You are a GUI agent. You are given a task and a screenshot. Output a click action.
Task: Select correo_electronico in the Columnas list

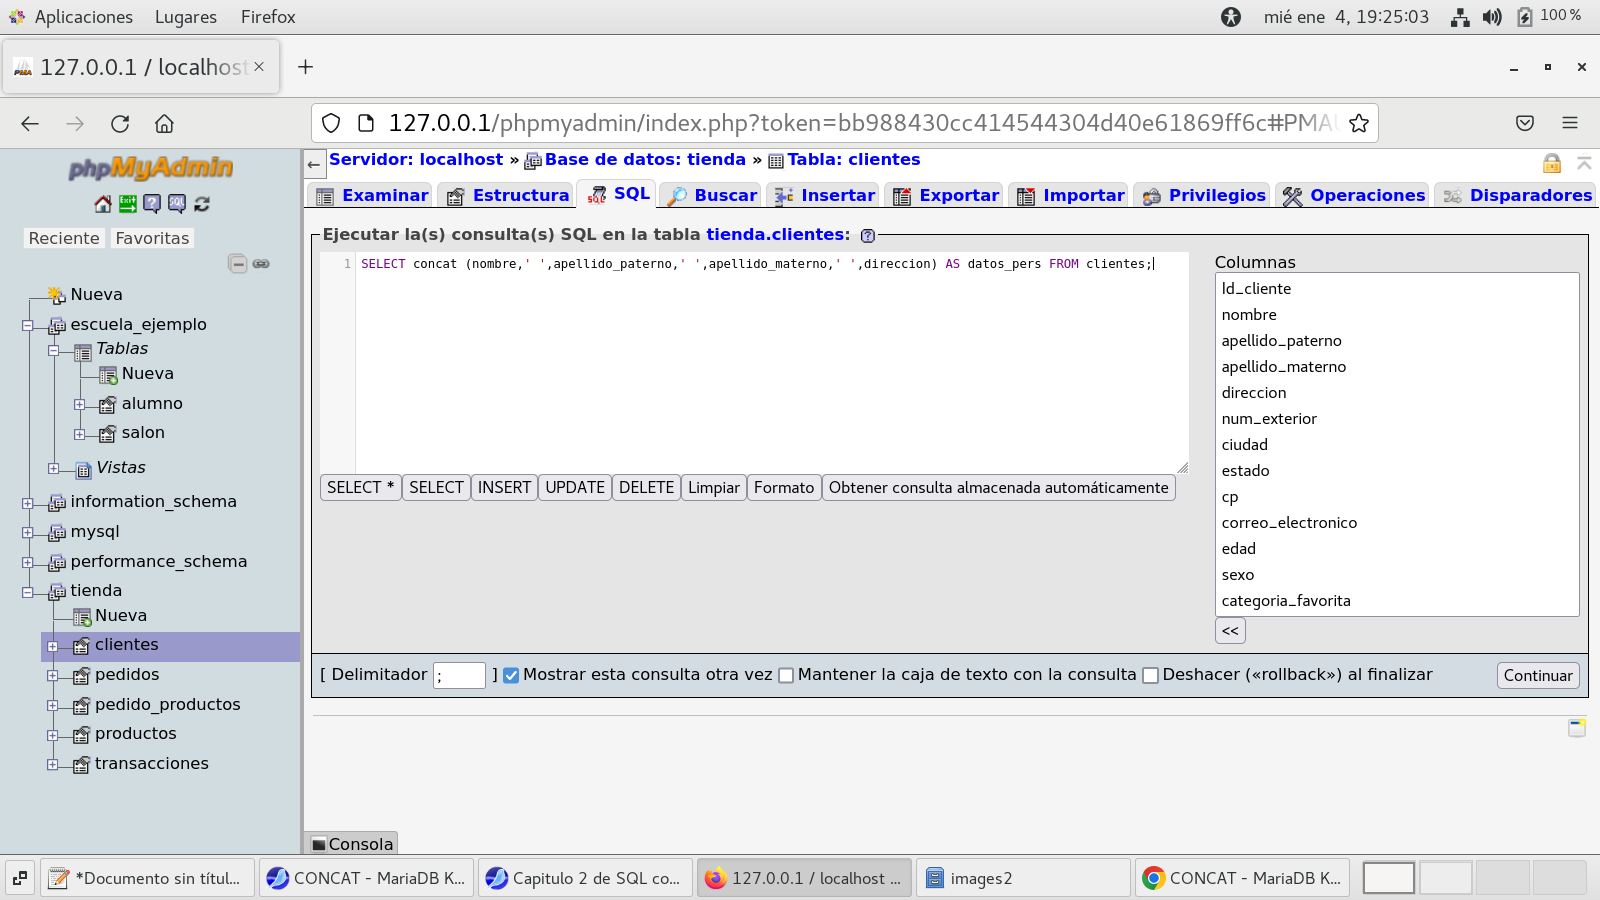1289,523
